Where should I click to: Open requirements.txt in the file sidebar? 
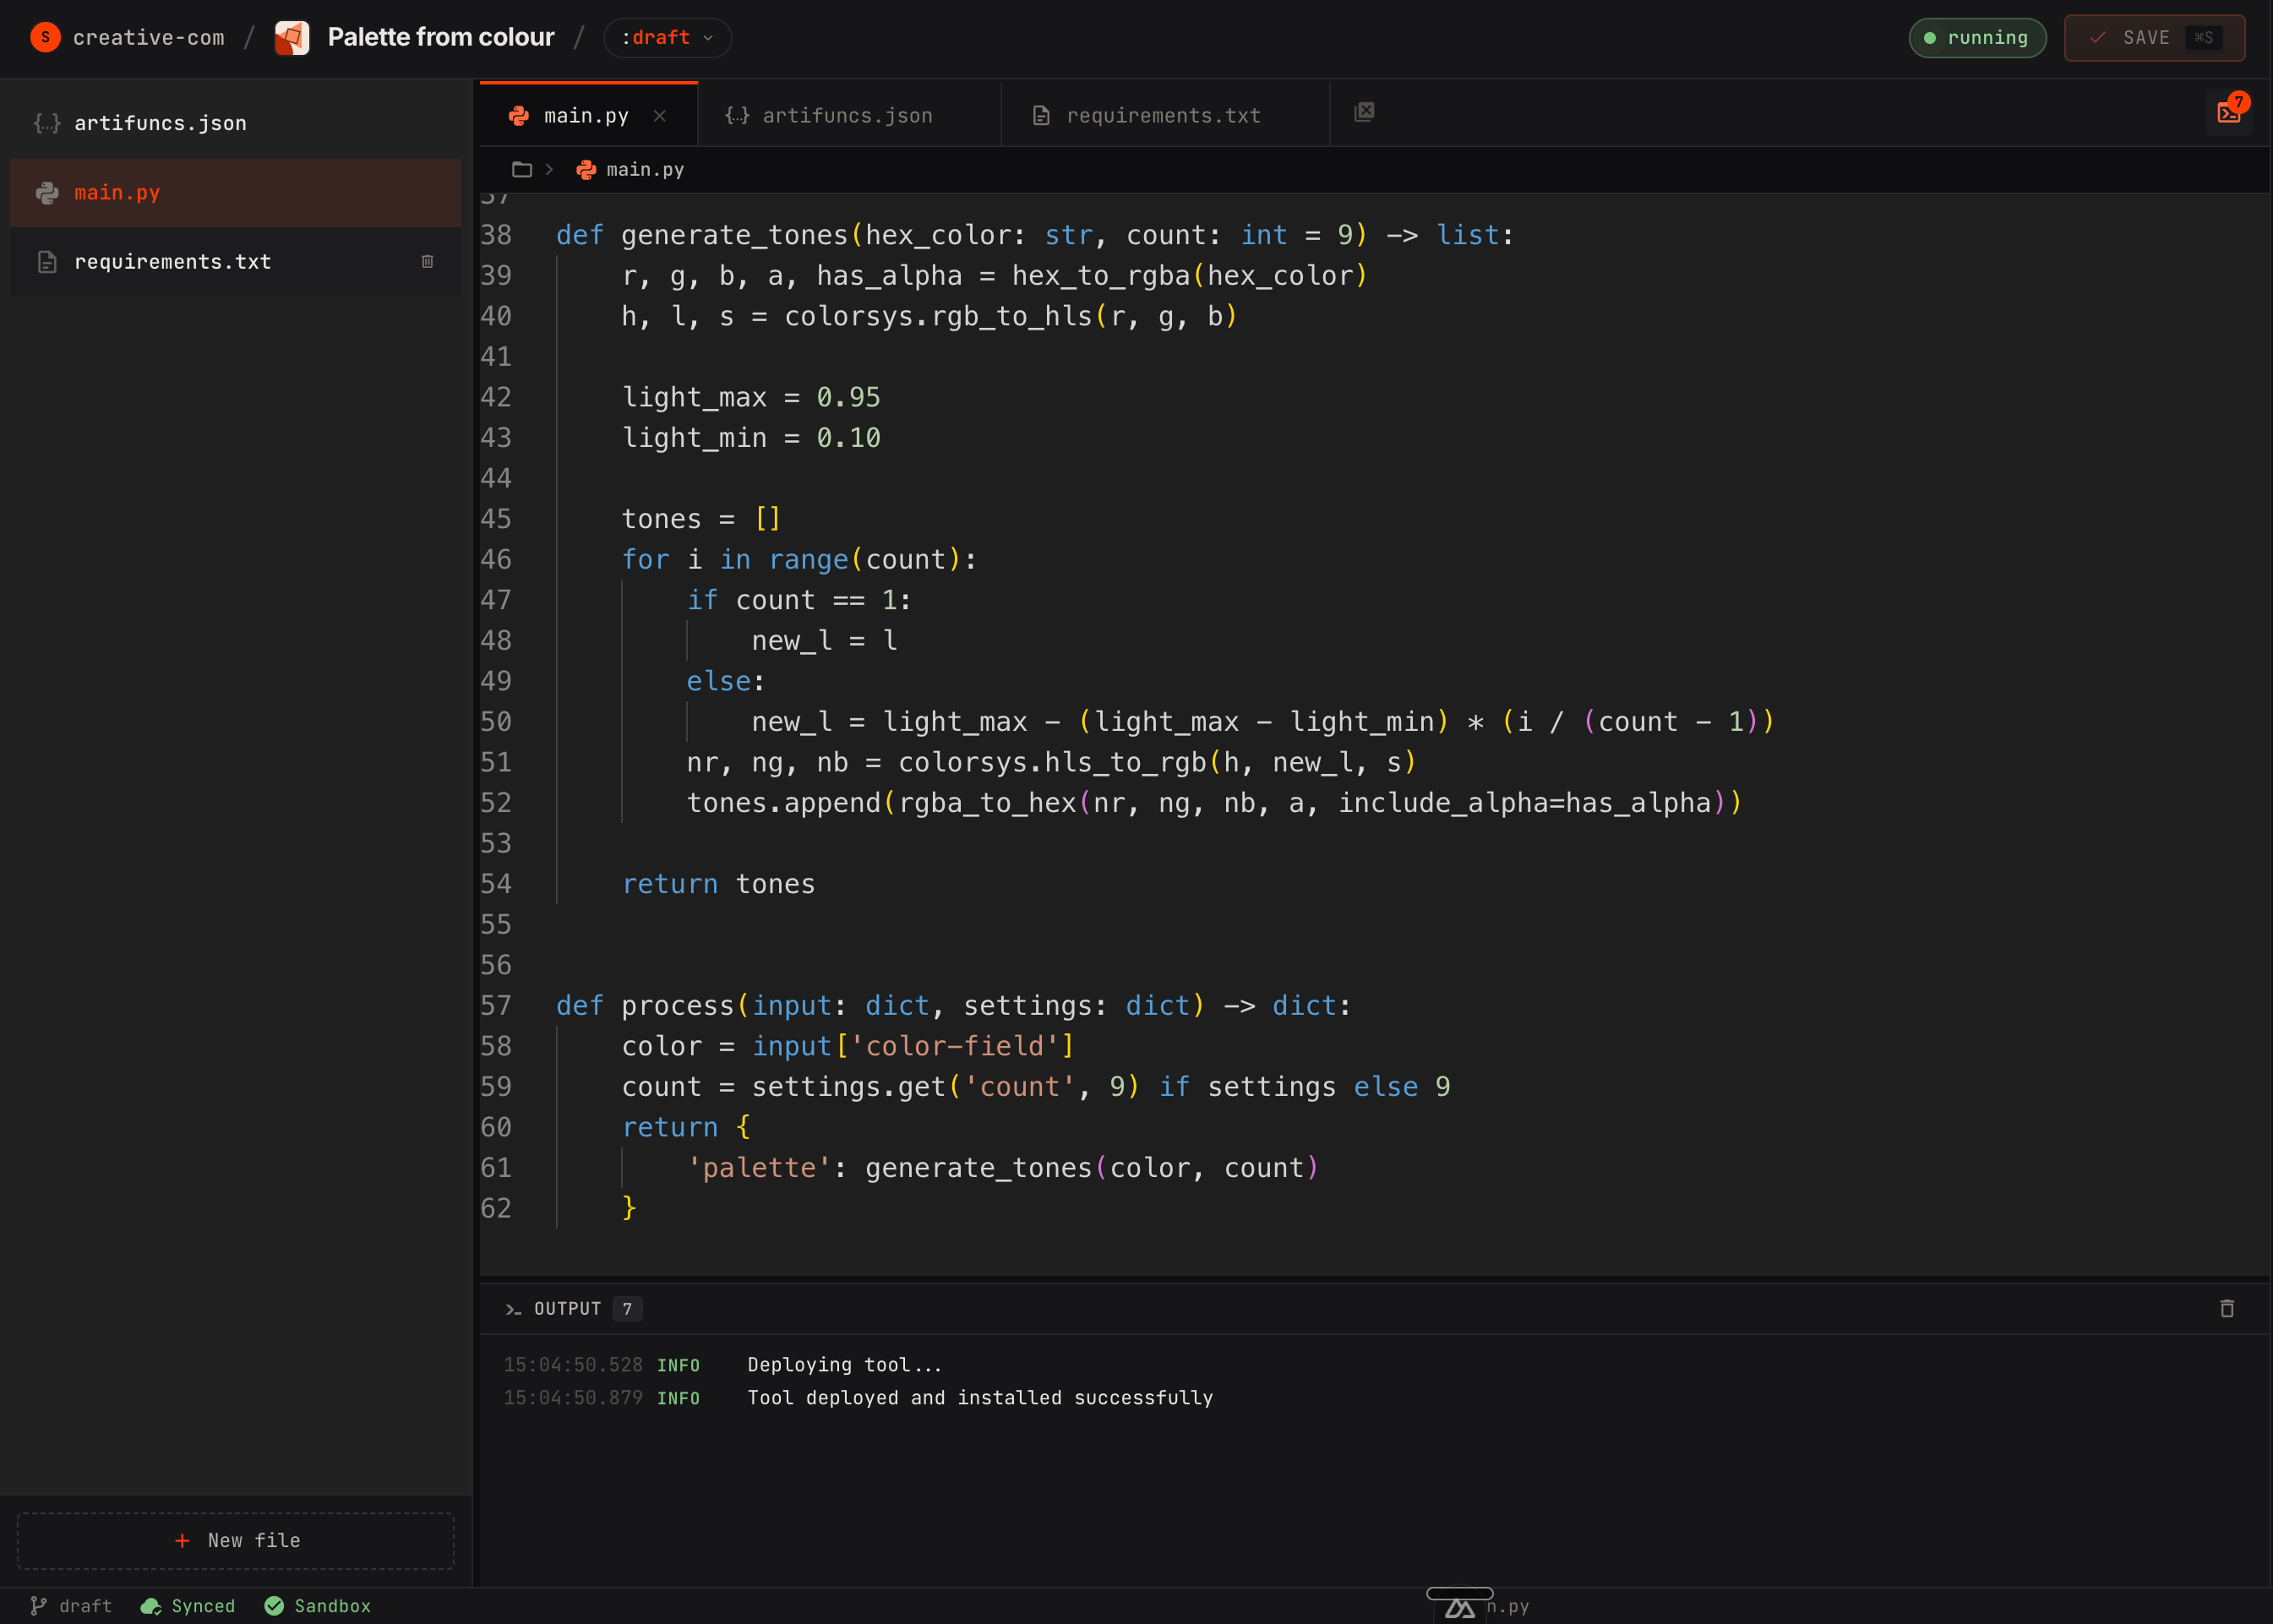[235, 261]
